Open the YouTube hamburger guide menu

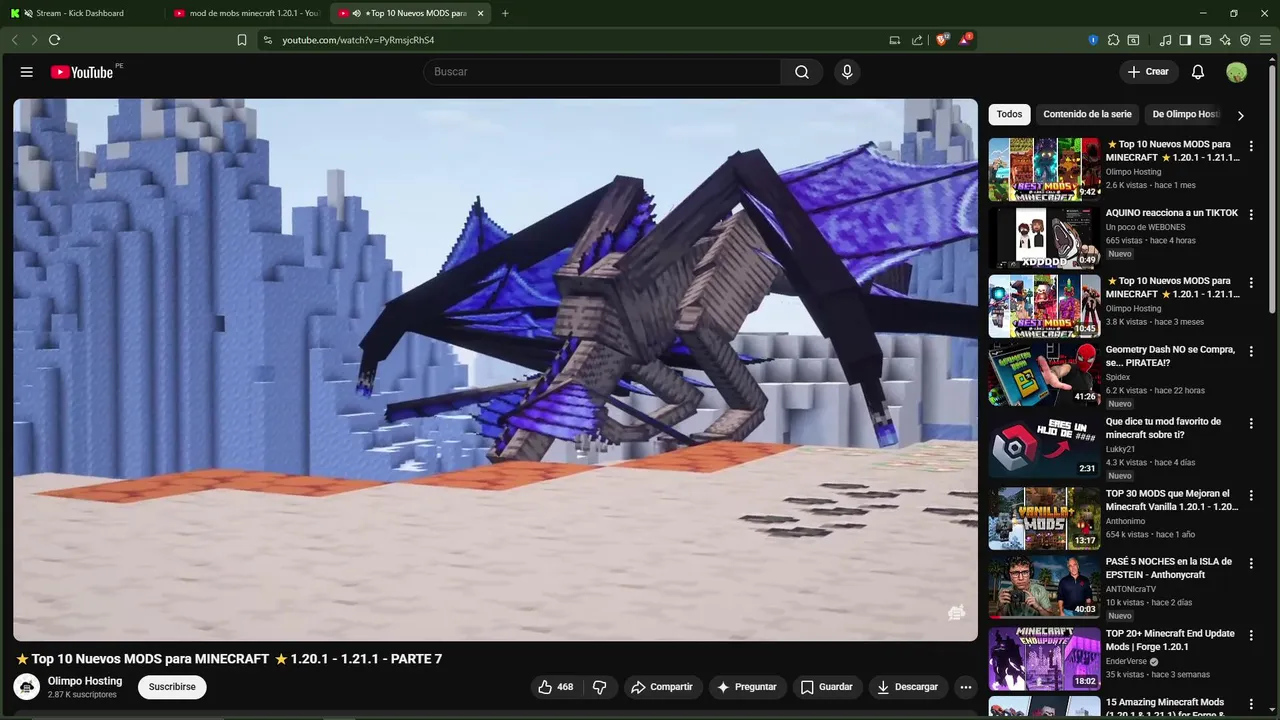(27, 72)
